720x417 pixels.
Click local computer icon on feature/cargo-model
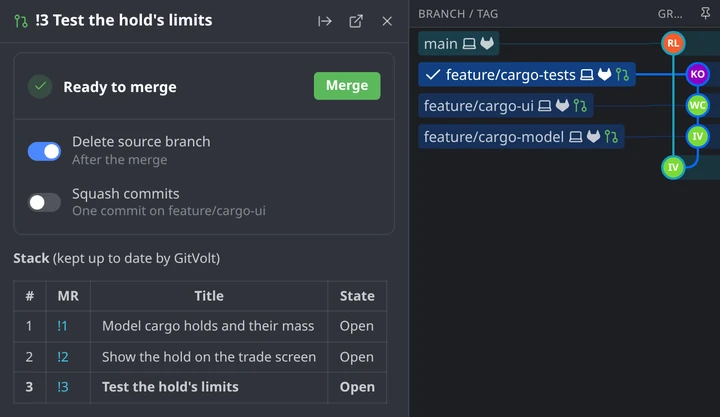point(575,137)
